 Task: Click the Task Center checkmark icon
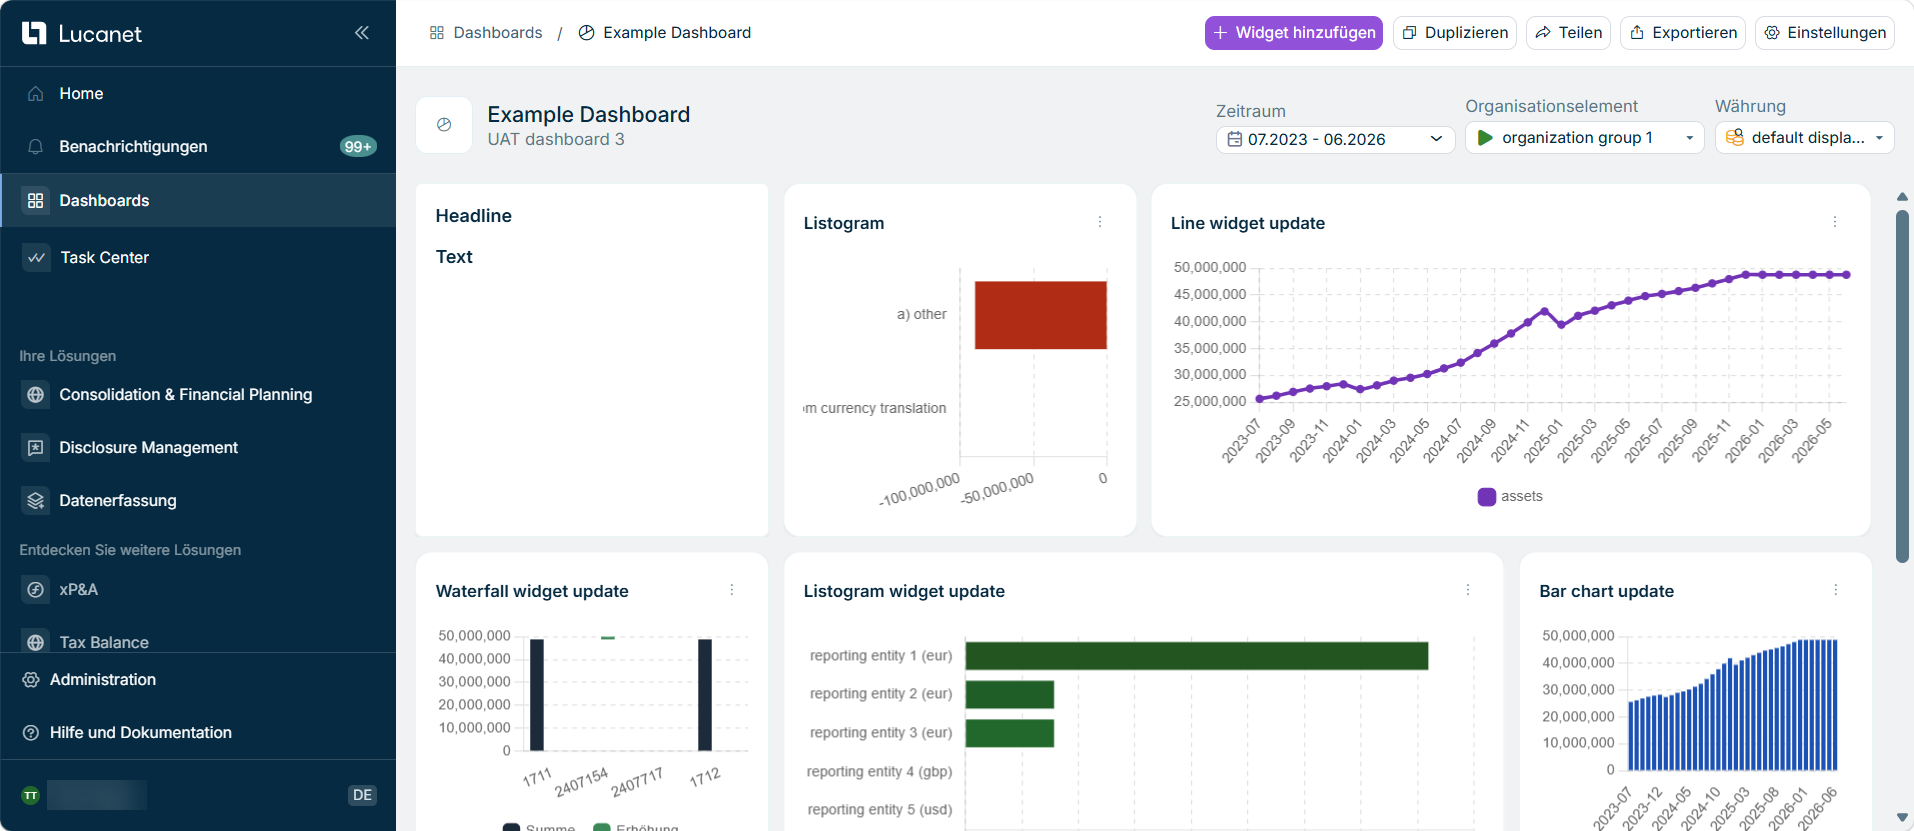[36, 257]
